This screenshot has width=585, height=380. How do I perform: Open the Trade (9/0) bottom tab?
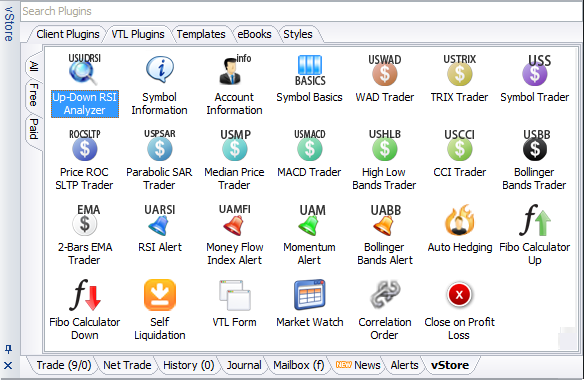[x=63, y=365]
